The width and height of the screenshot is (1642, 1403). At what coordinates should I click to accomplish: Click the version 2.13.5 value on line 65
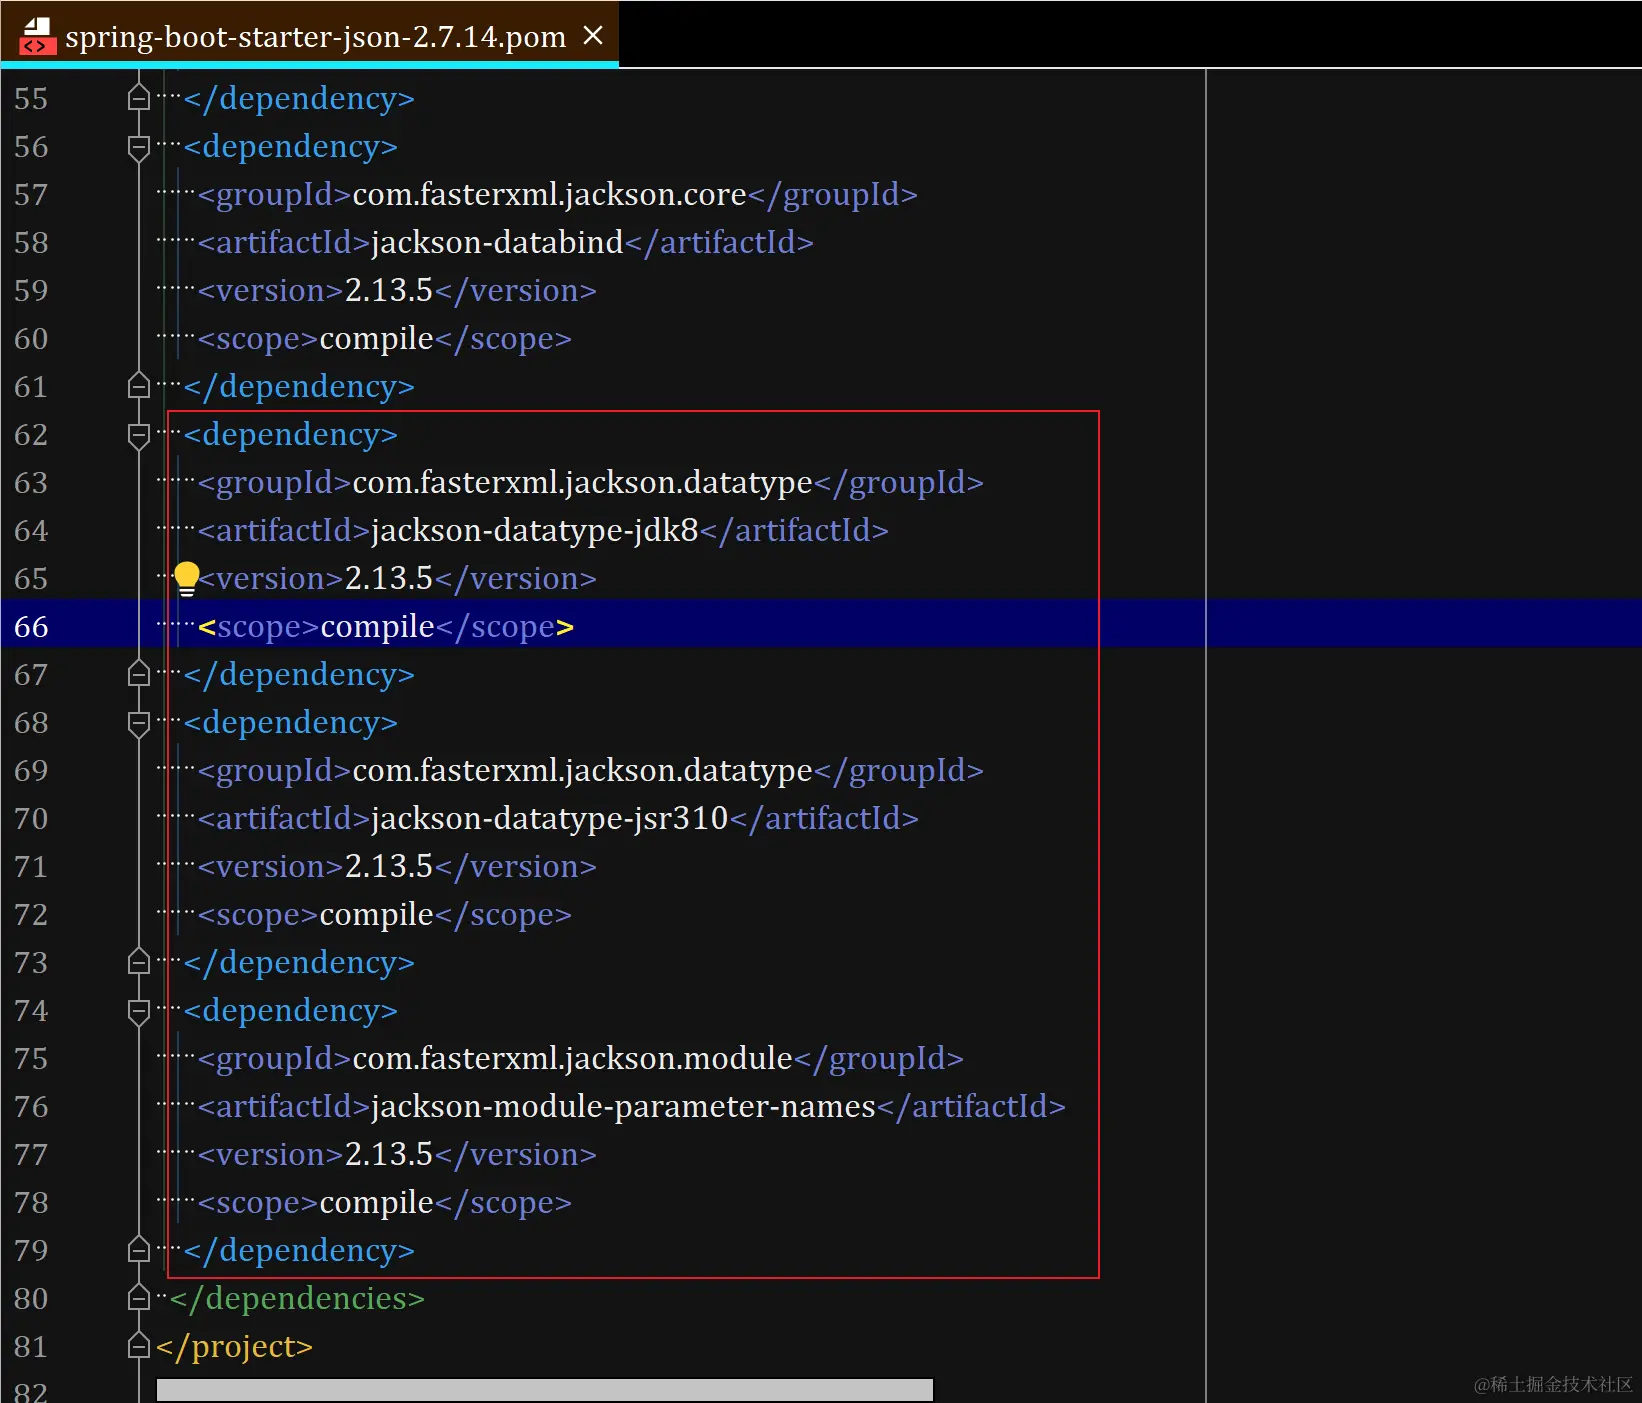click(x=389, y=578)
